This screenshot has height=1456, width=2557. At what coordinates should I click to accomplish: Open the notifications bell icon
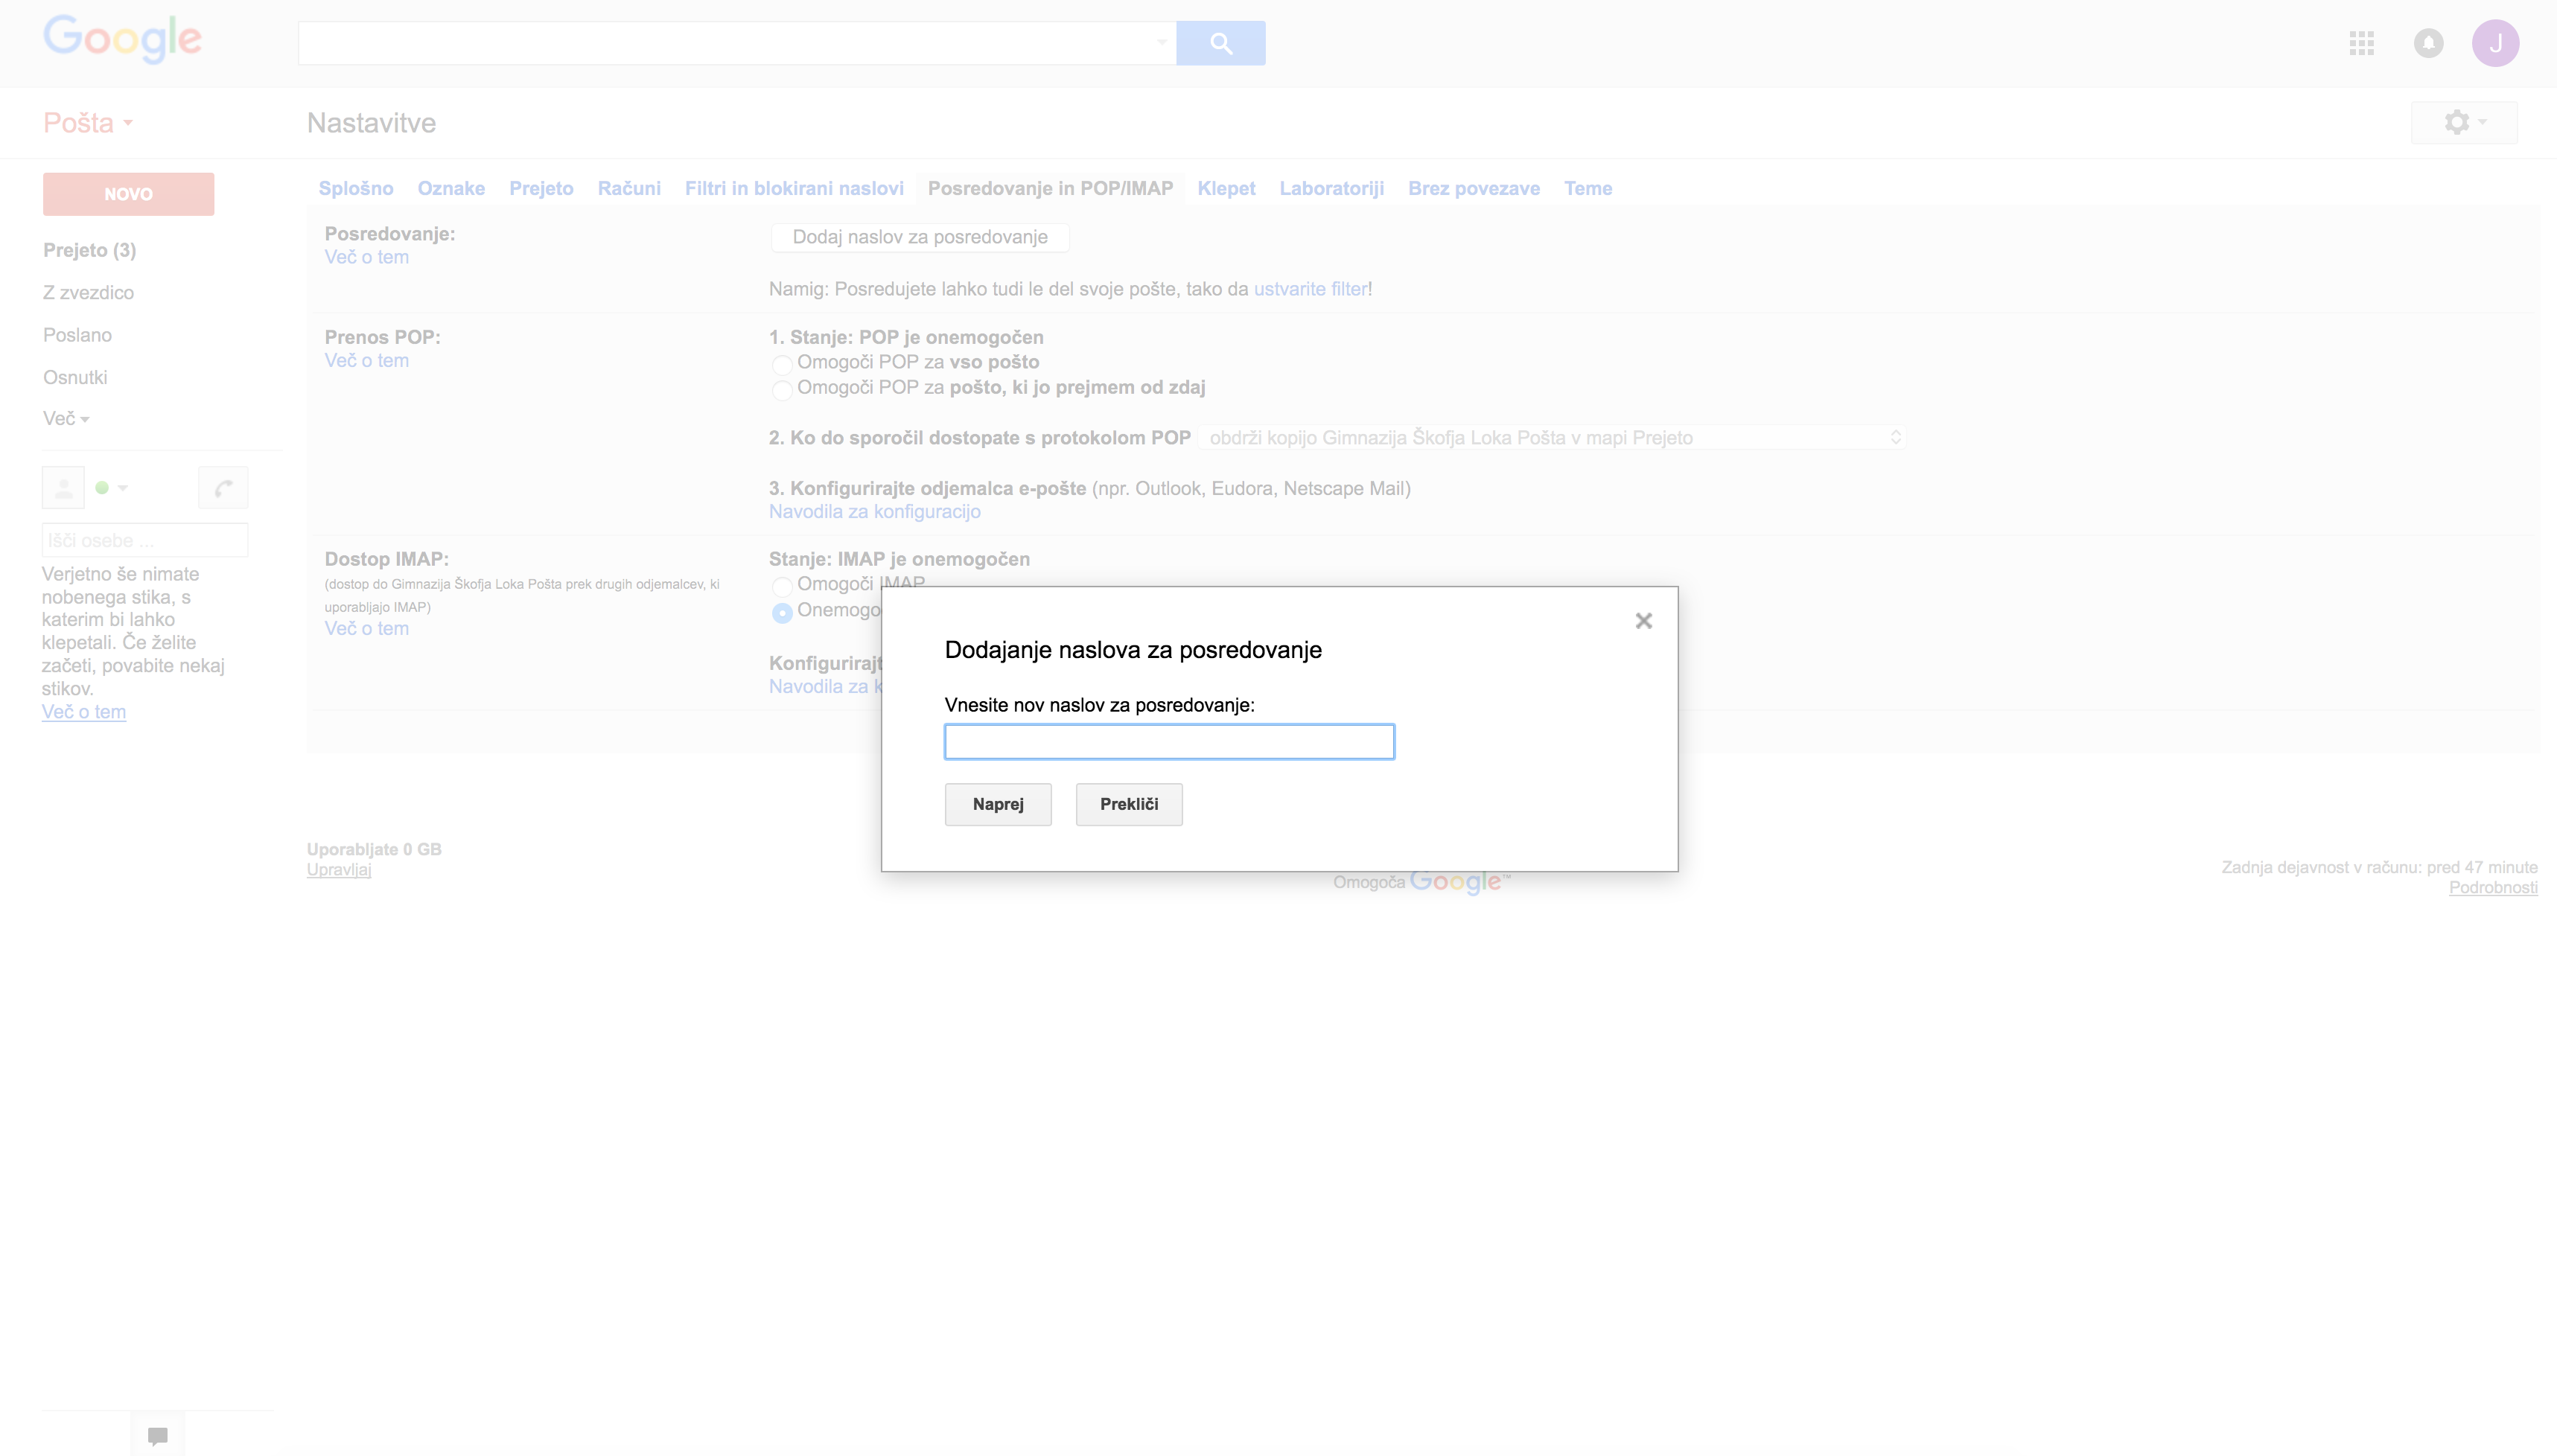coord(2428,43)
